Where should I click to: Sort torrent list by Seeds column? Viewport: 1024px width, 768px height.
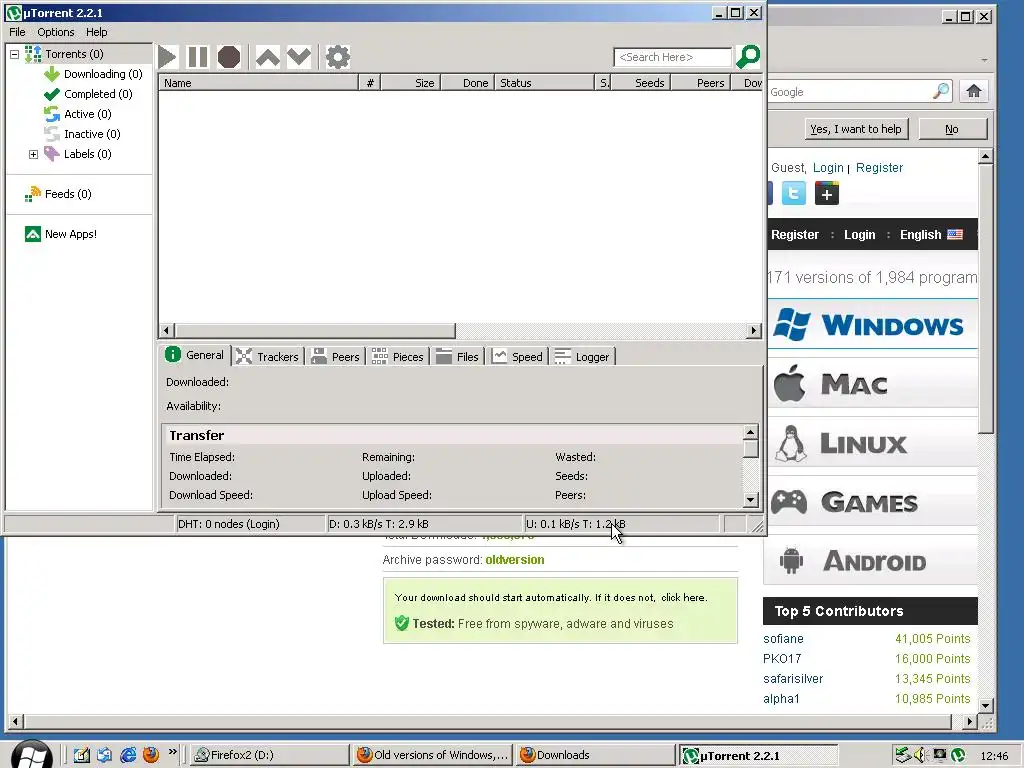[x=641, y=83]
